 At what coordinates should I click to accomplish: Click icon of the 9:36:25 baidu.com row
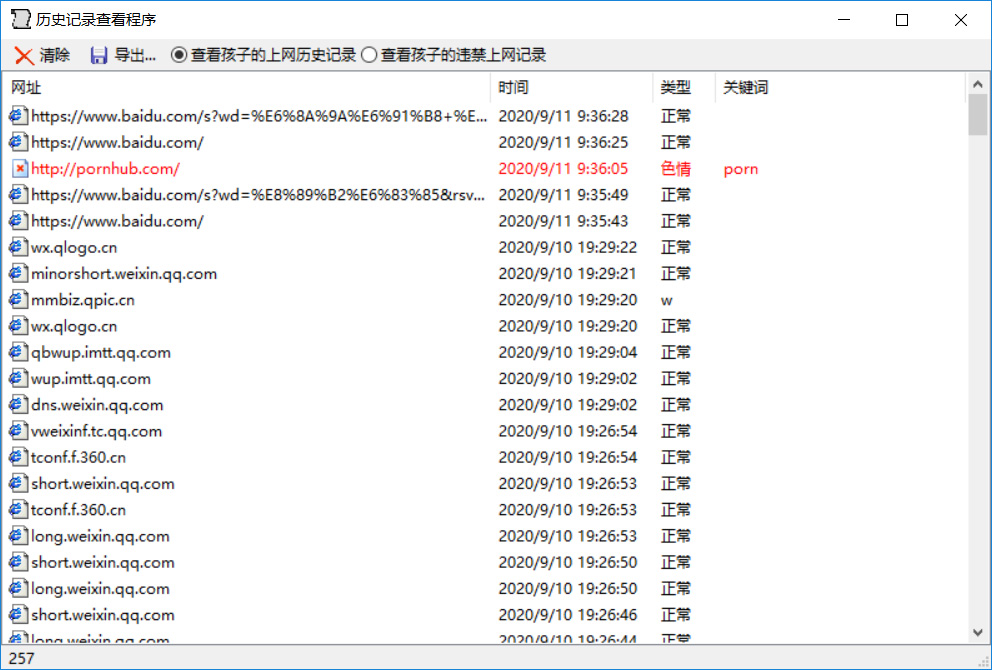pyautogui.click(x=18, y=142)
